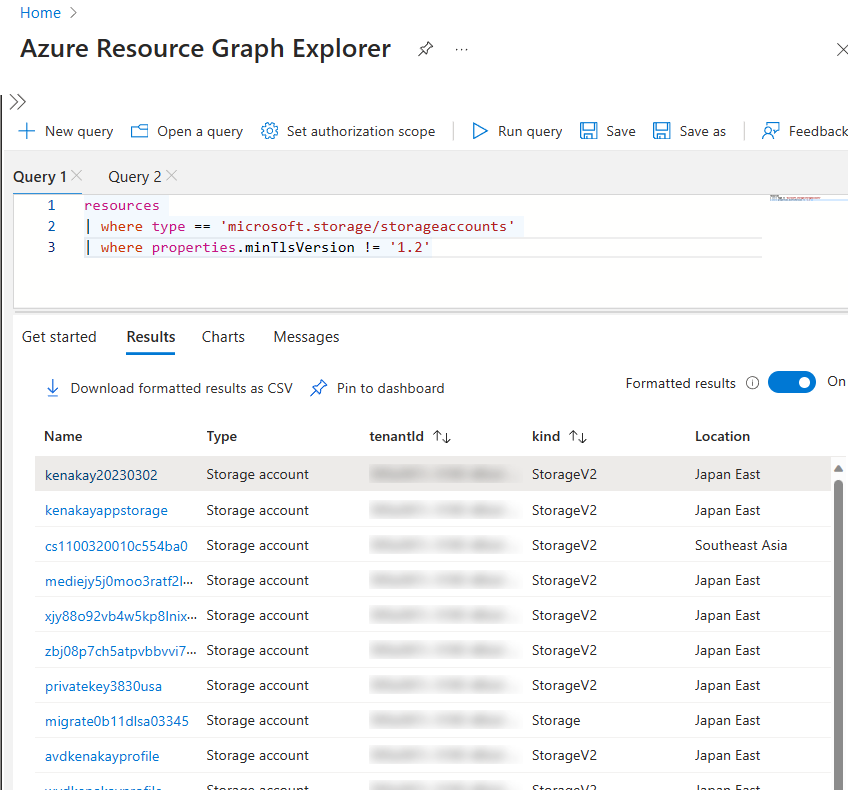This screenshot has width=848, height=790.
Task: Open the cs1100320010c554ba0 storage account
Action: (116, 546)
